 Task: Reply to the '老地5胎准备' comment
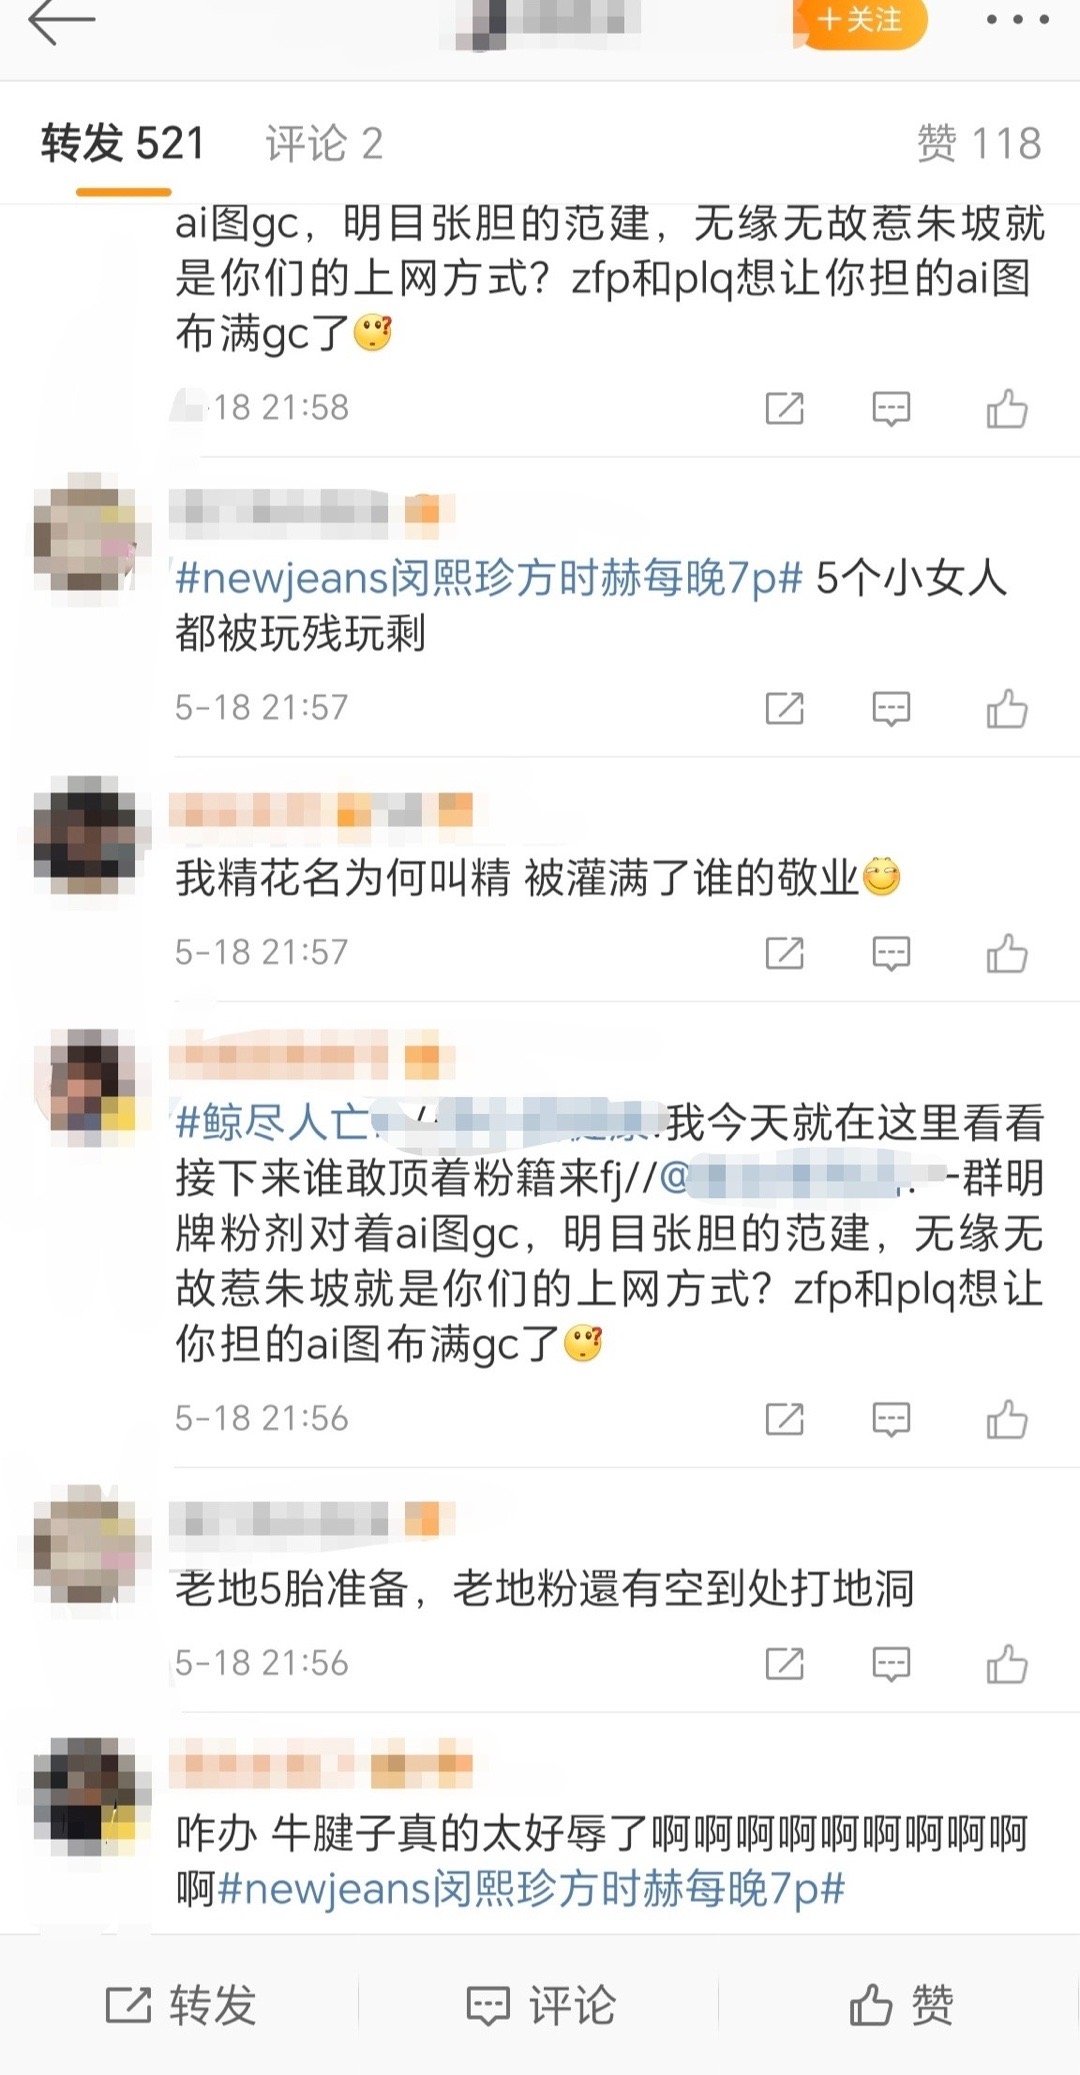[890, 1663]
